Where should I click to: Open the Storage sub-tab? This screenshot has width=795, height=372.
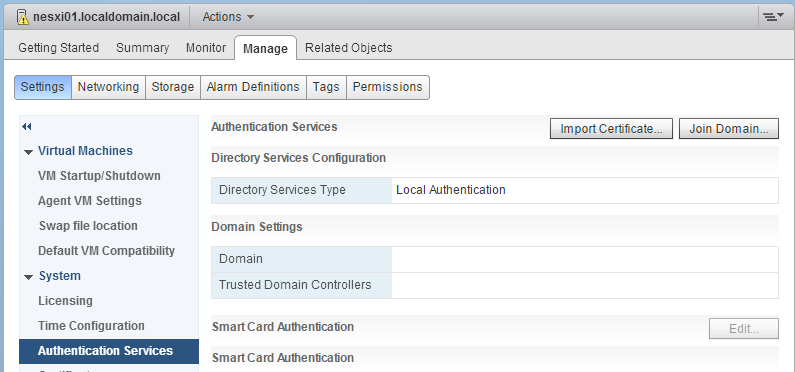(x=173, y=87)
